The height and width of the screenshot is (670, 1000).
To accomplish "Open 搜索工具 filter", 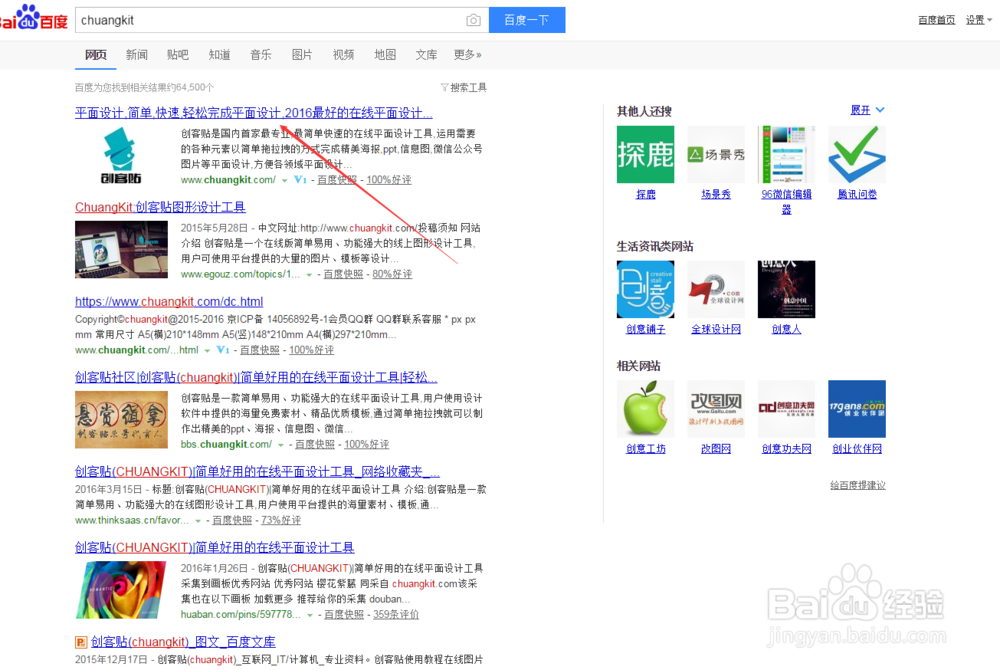I will [x=464, y=87].
